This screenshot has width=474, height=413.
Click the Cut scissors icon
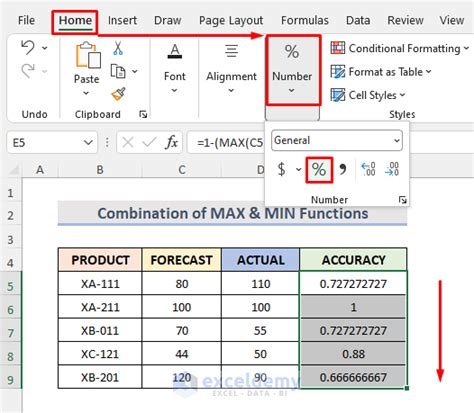pyautogui.click(x=118, y=48)
